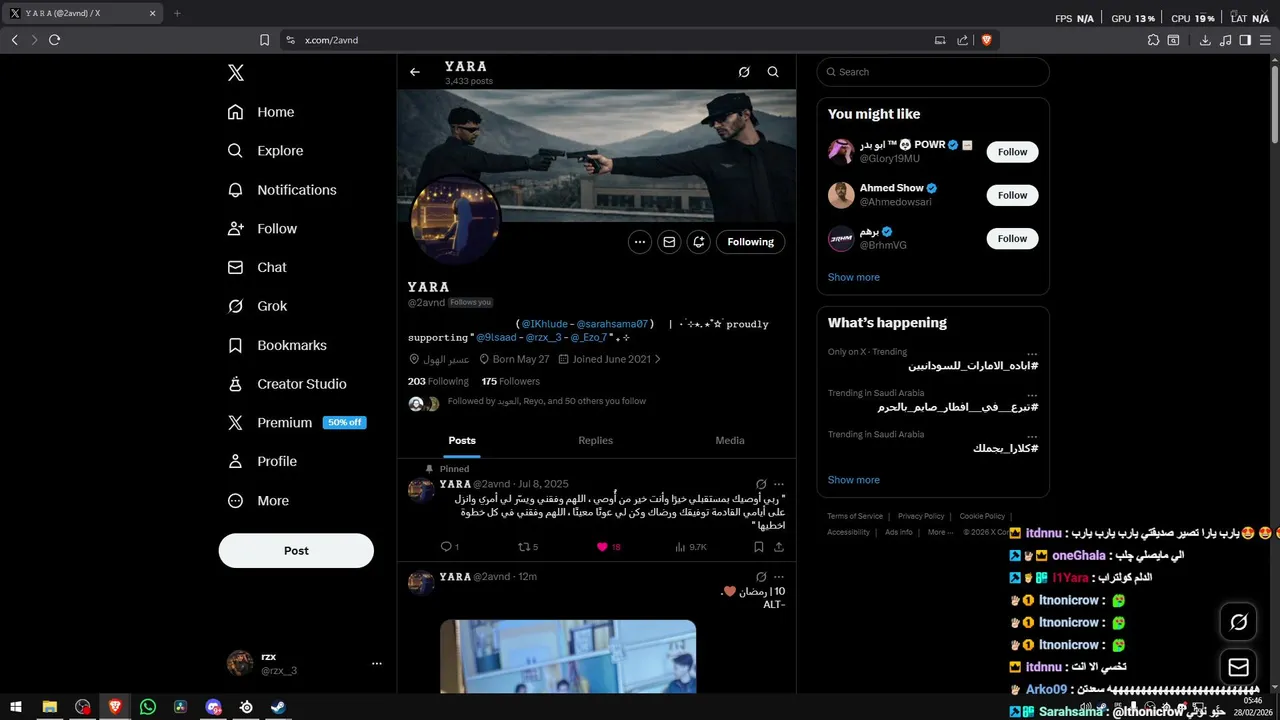
Task: Reload the page
Action: (x=54, y=40)
